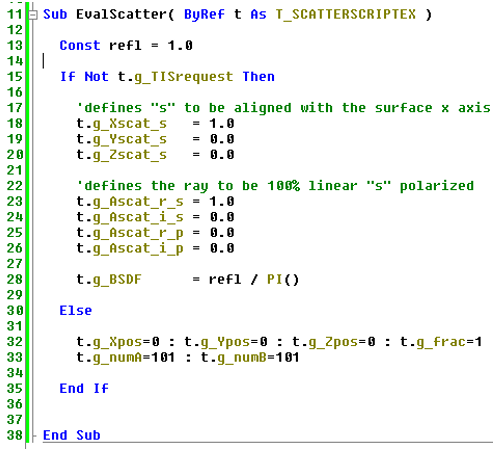495x451 pixels.
Task: Click g_Ascat_r_s on line 23
Action: point(138,202)
